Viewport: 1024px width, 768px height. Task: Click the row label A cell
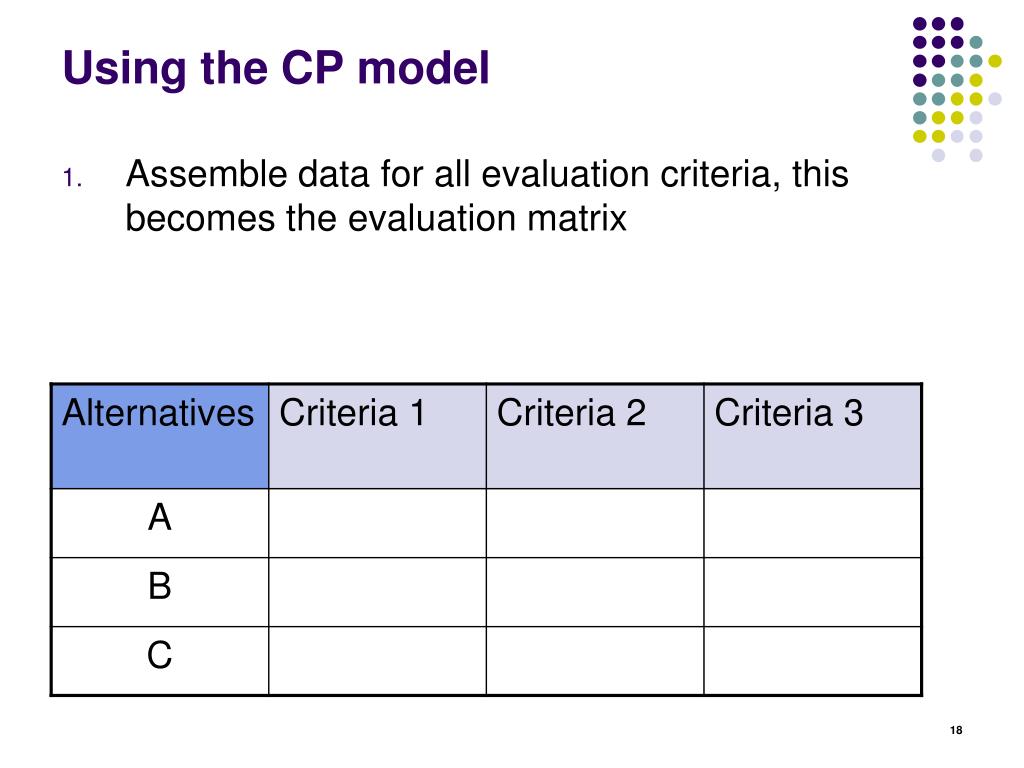(x=160, y=523)
